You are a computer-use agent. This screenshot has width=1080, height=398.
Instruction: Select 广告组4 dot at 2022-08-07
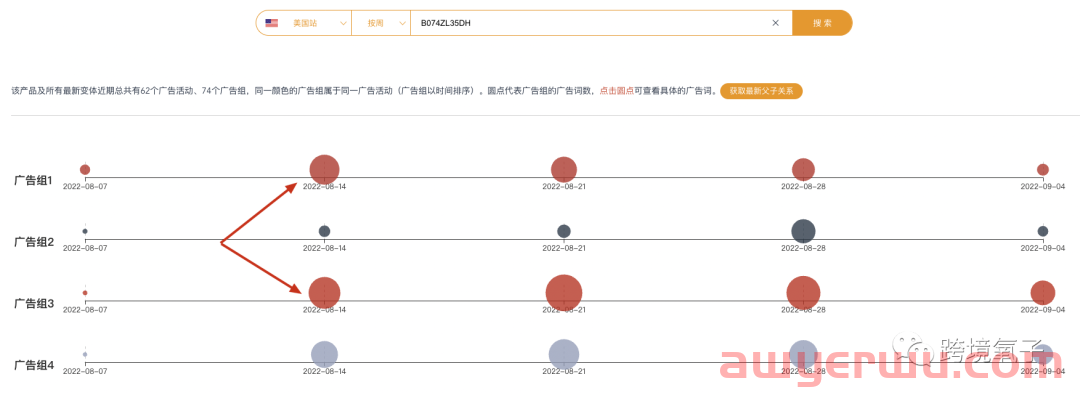(85, 355)
